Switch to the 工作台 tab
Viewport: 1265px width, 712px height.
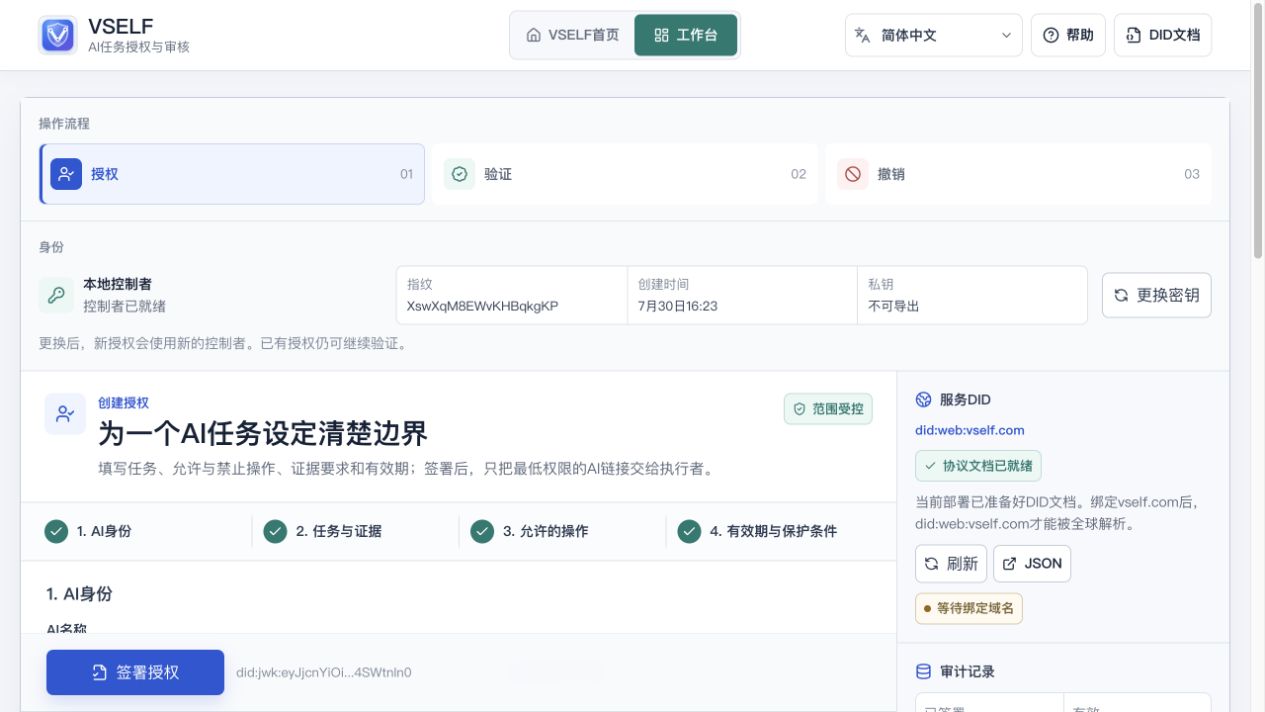click(686, 35)
